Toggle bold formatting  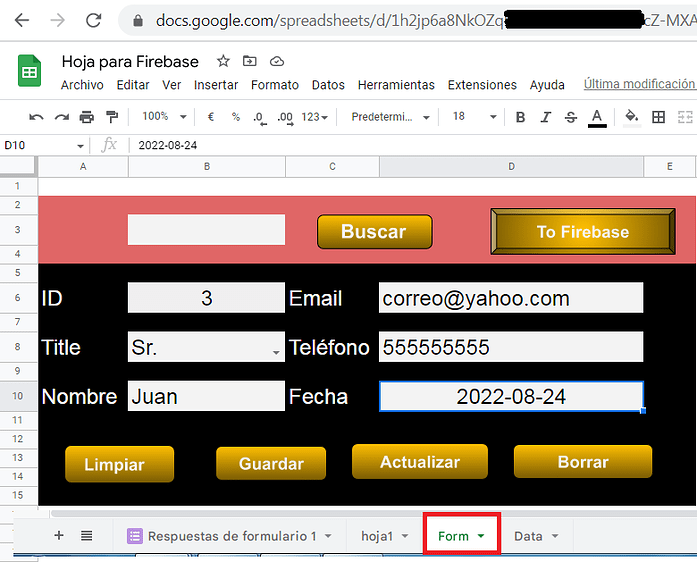click(520, 117)
